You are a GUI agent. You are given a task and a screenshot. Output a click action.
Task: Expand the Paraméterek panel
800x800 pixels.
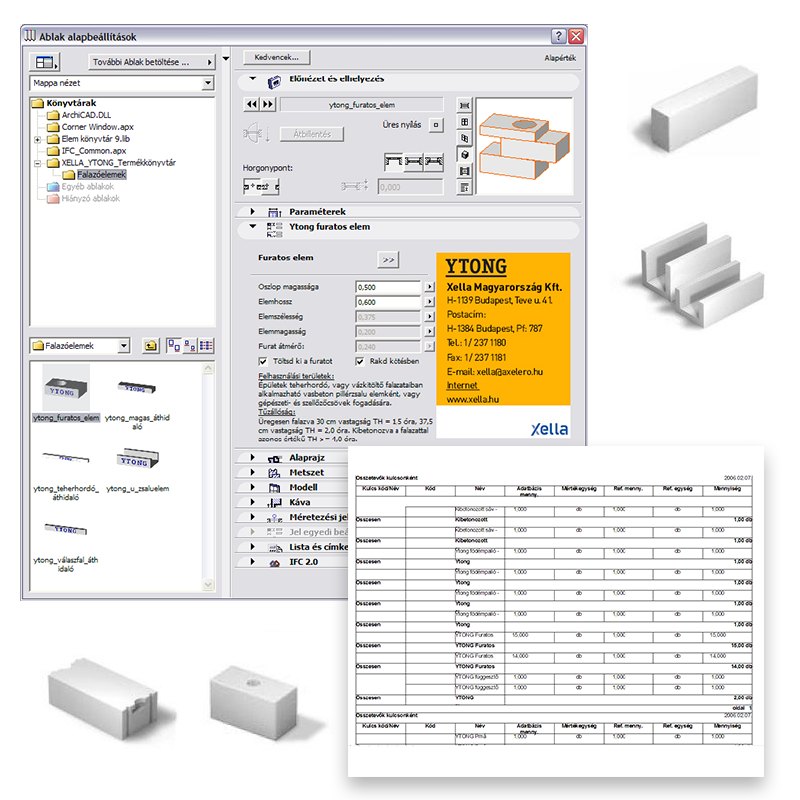tap(253, 212)
